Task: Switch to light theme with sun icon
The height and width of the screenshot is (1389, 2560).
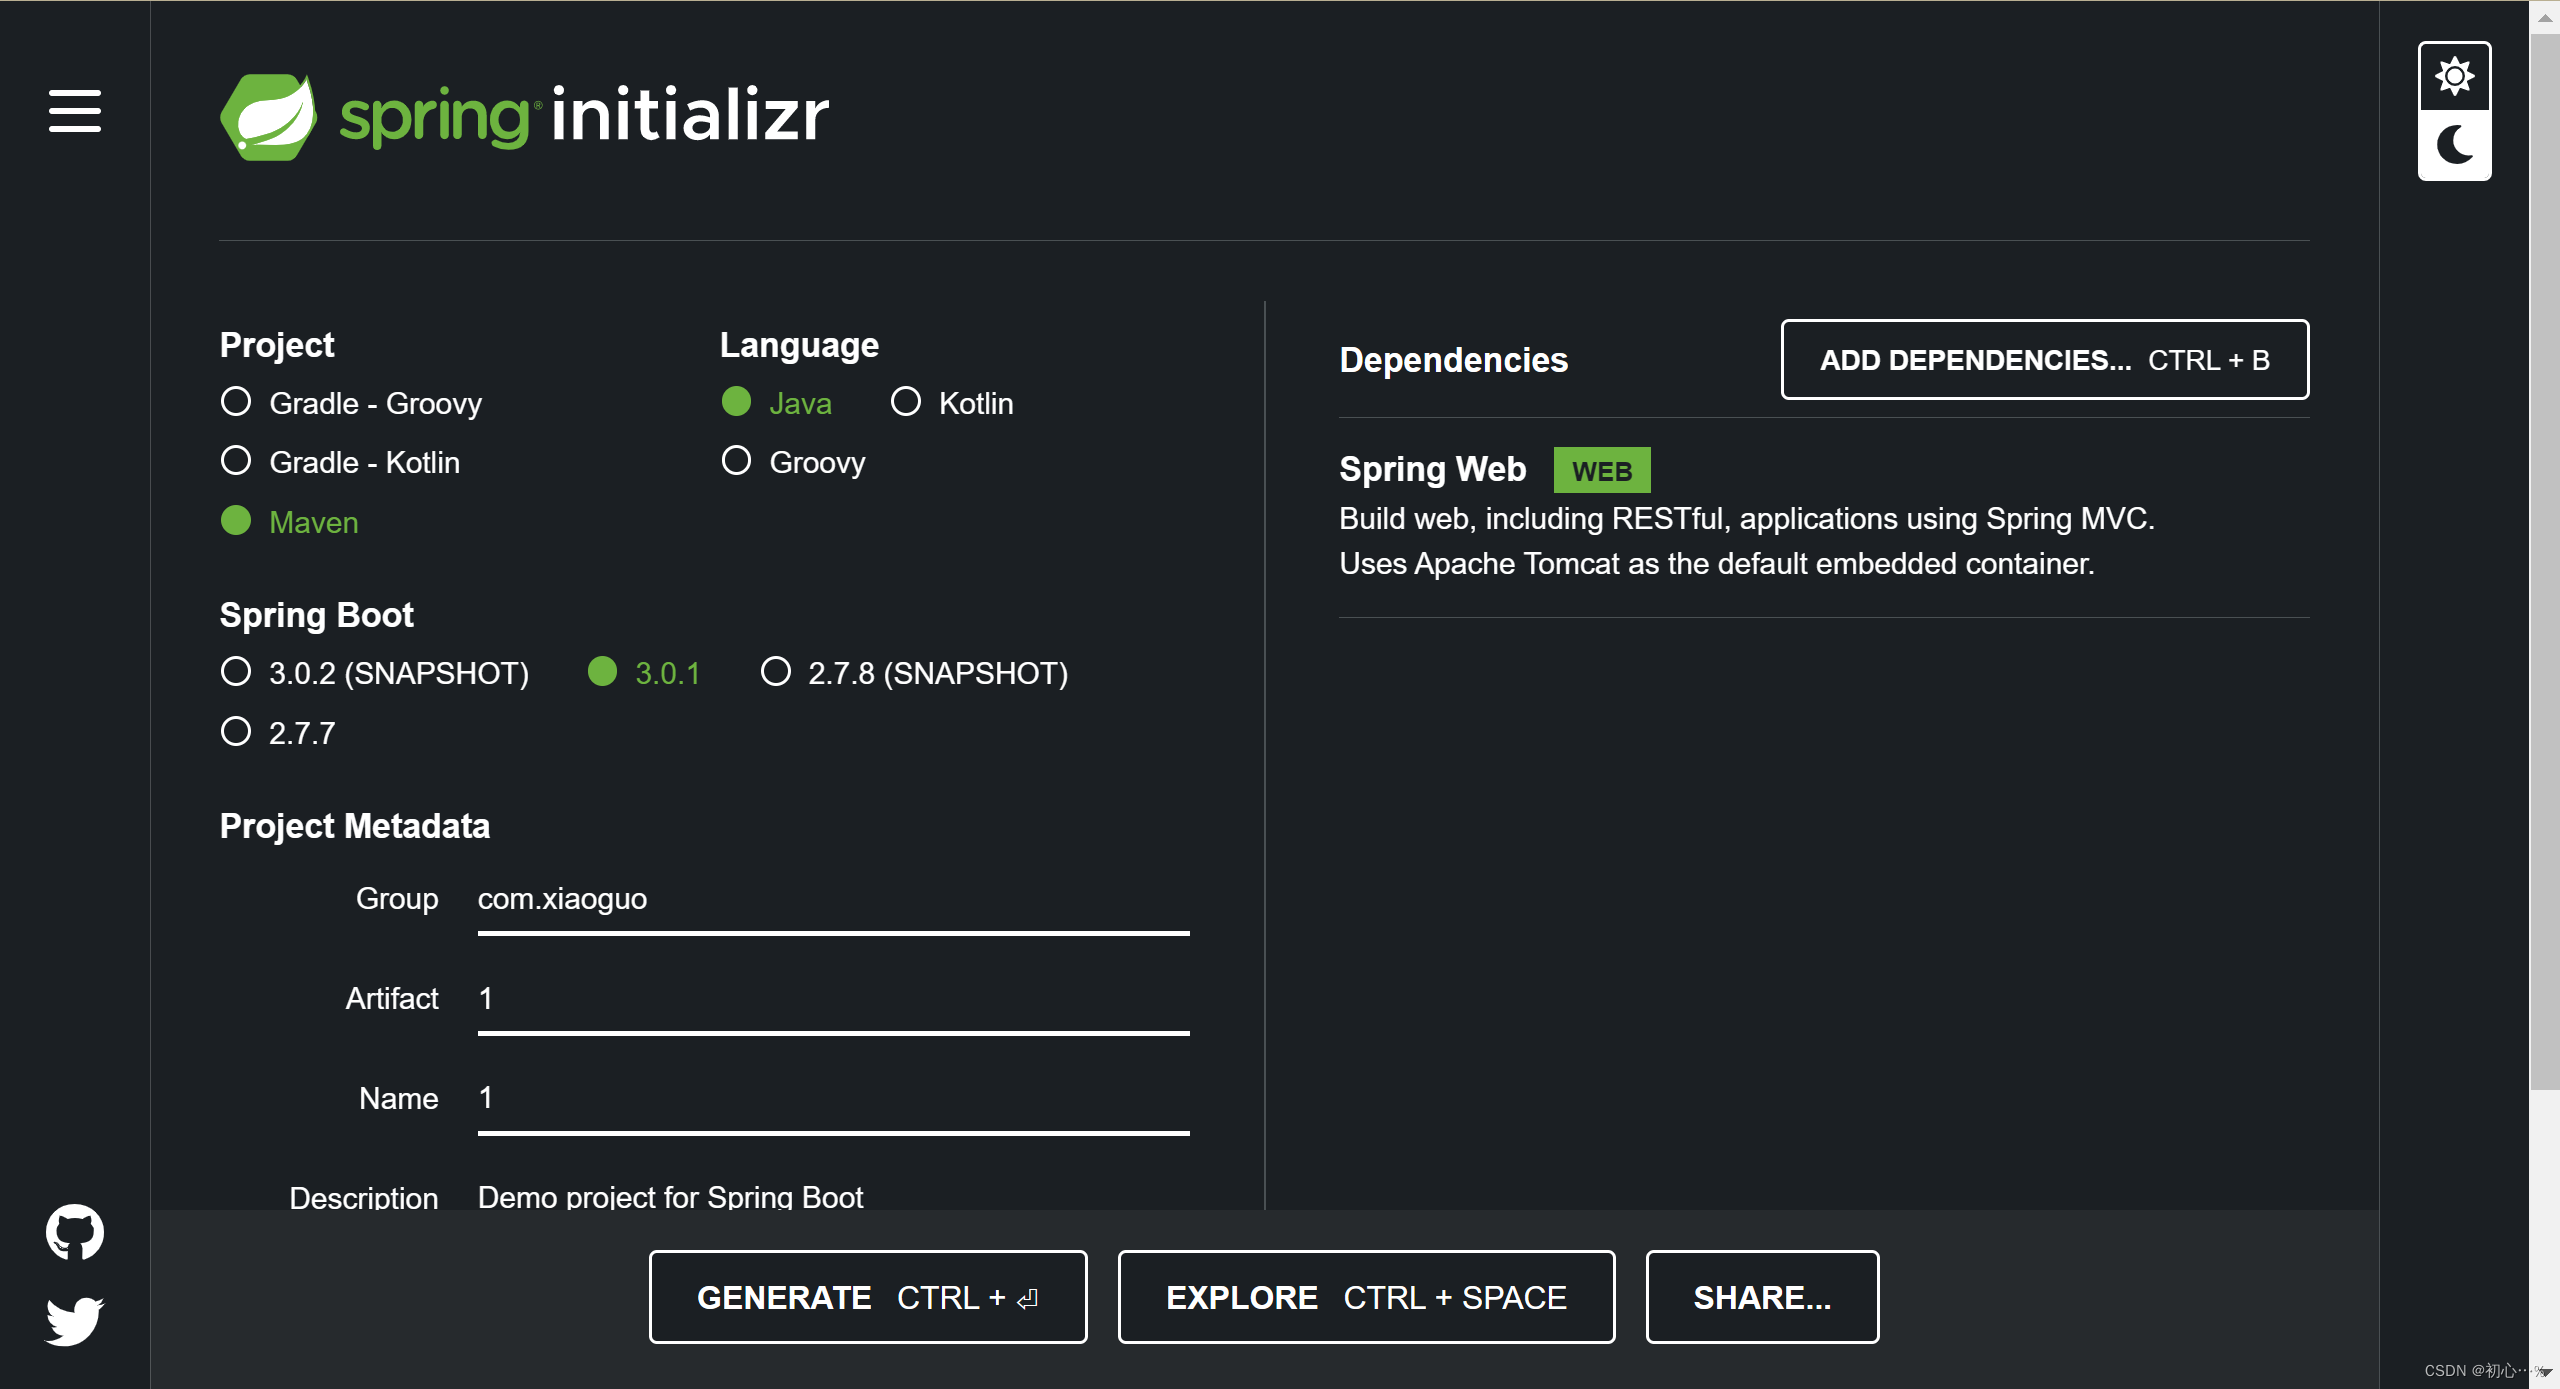Action: (2454, 77)
